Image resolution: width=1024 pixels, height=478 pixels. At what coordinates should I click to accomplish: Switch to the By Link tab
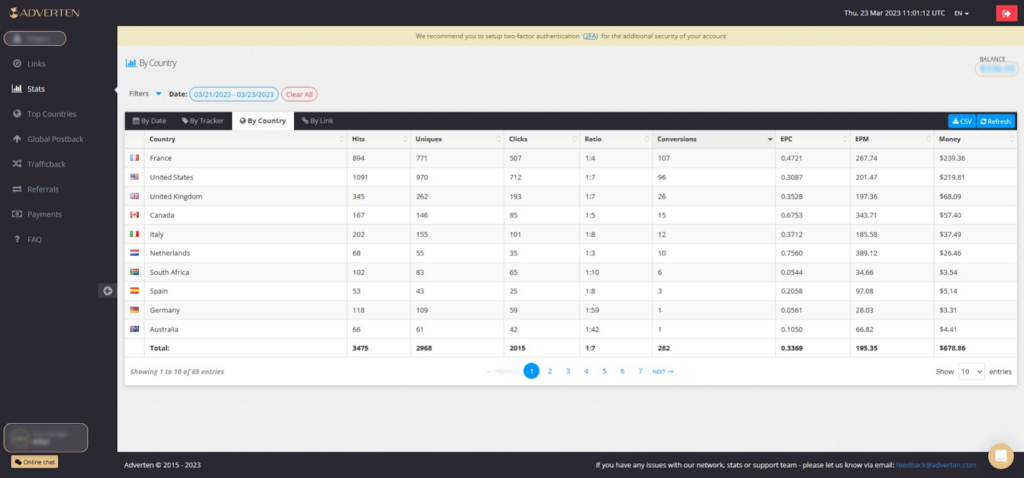(x=318, y=121)
